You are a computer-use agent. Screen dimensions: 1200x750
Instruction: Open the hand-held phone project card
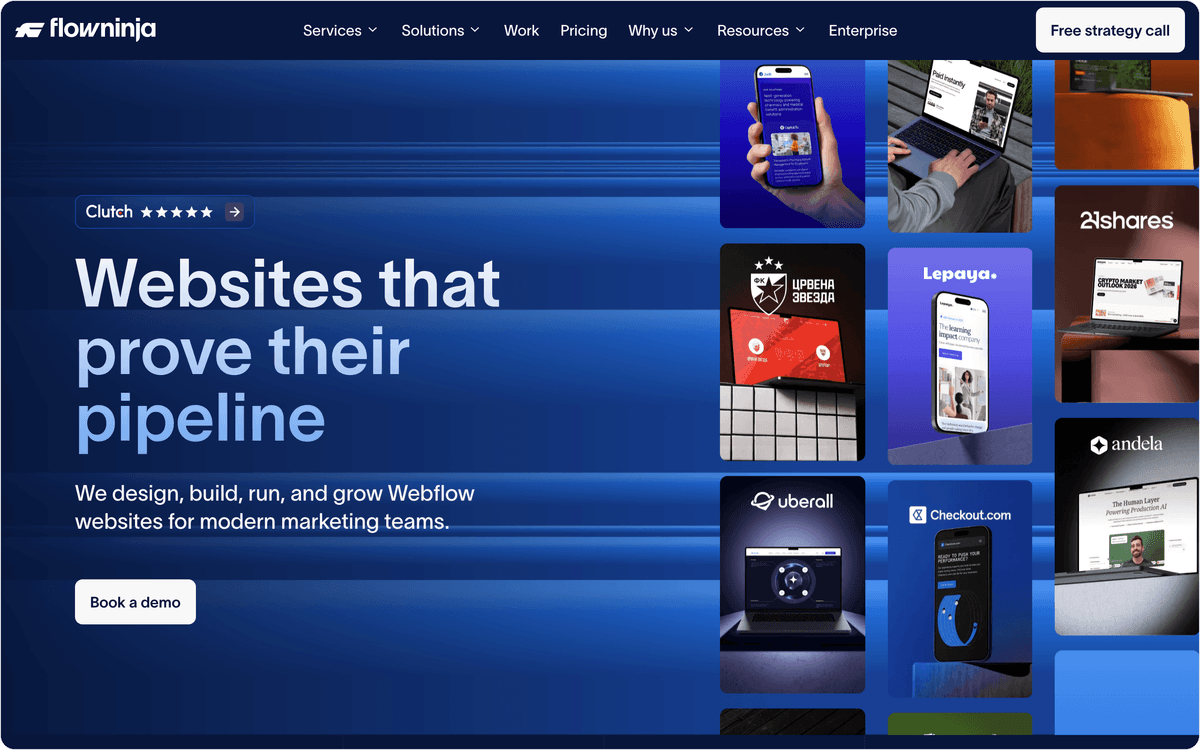point(792,144)
